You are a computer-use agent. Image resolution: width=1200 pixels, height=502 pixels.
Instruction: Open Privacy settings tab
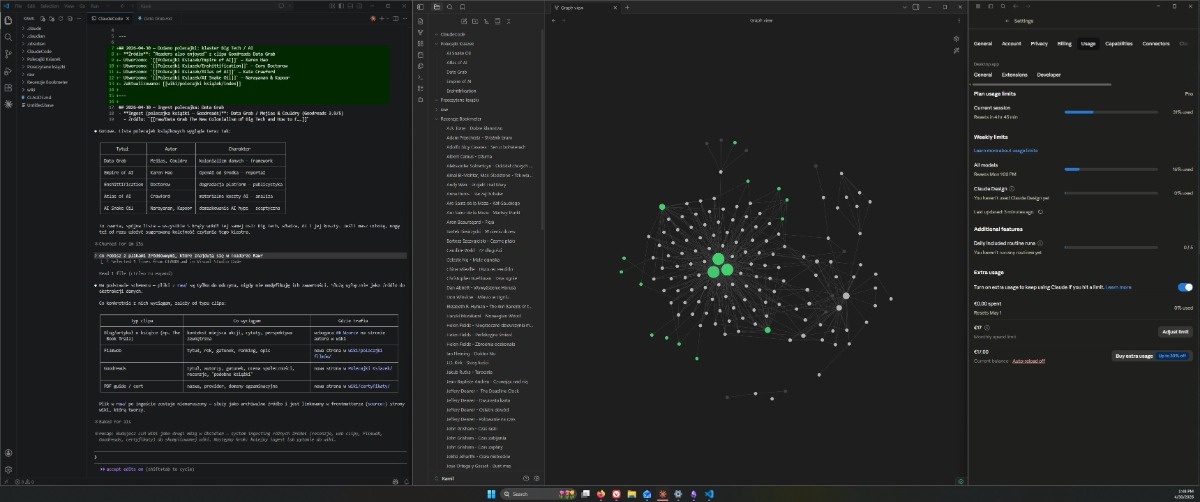tap(1039, 44)
